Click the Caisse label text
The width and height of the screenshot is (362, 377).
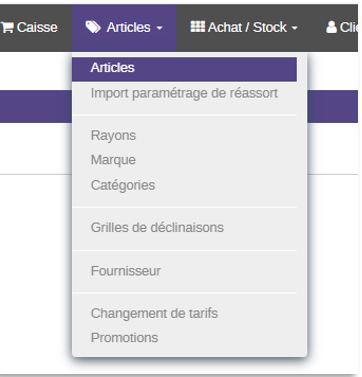(x=37, y=27)
